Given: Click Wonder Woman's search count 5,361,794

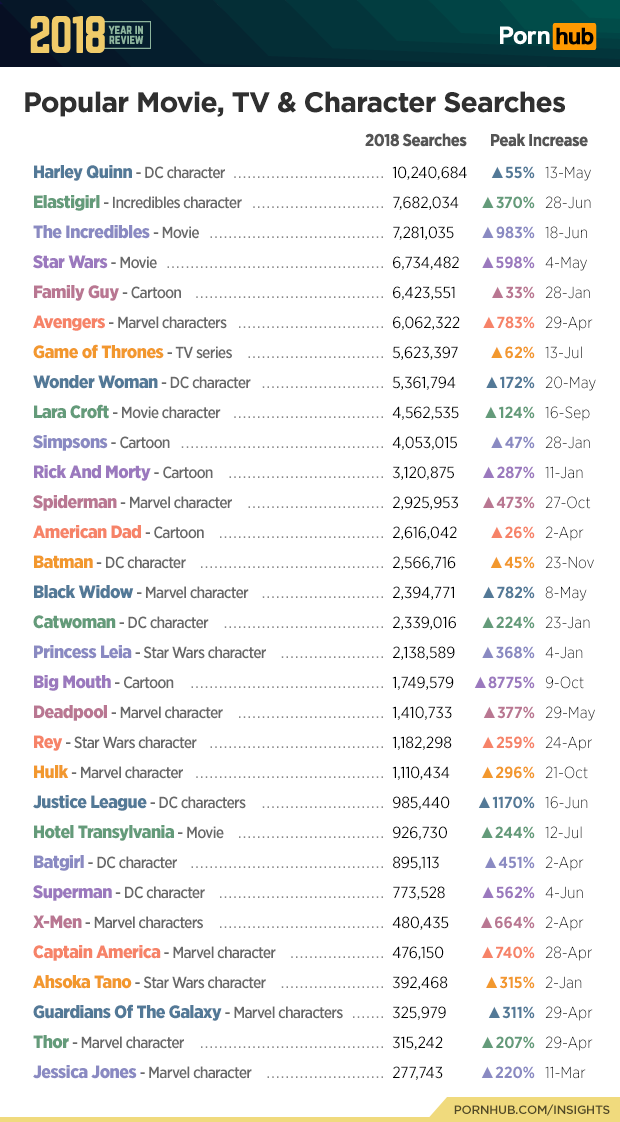Looking at the screenshot, I should 424,382.
